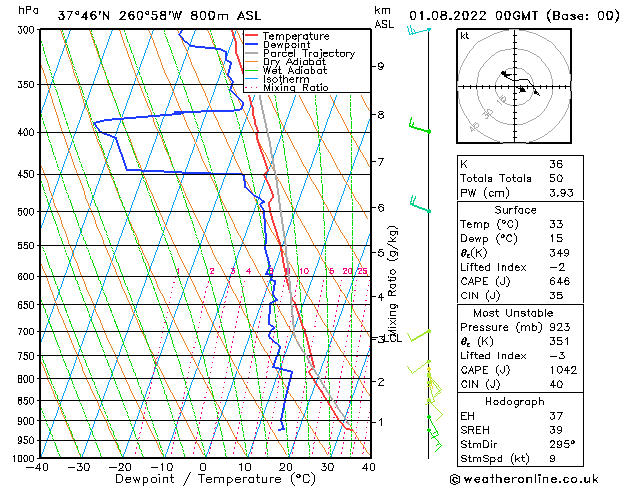The image size is (629, 486).
Task: Click the weatheronline.co.uk copyright text
Action: (524, 479)
